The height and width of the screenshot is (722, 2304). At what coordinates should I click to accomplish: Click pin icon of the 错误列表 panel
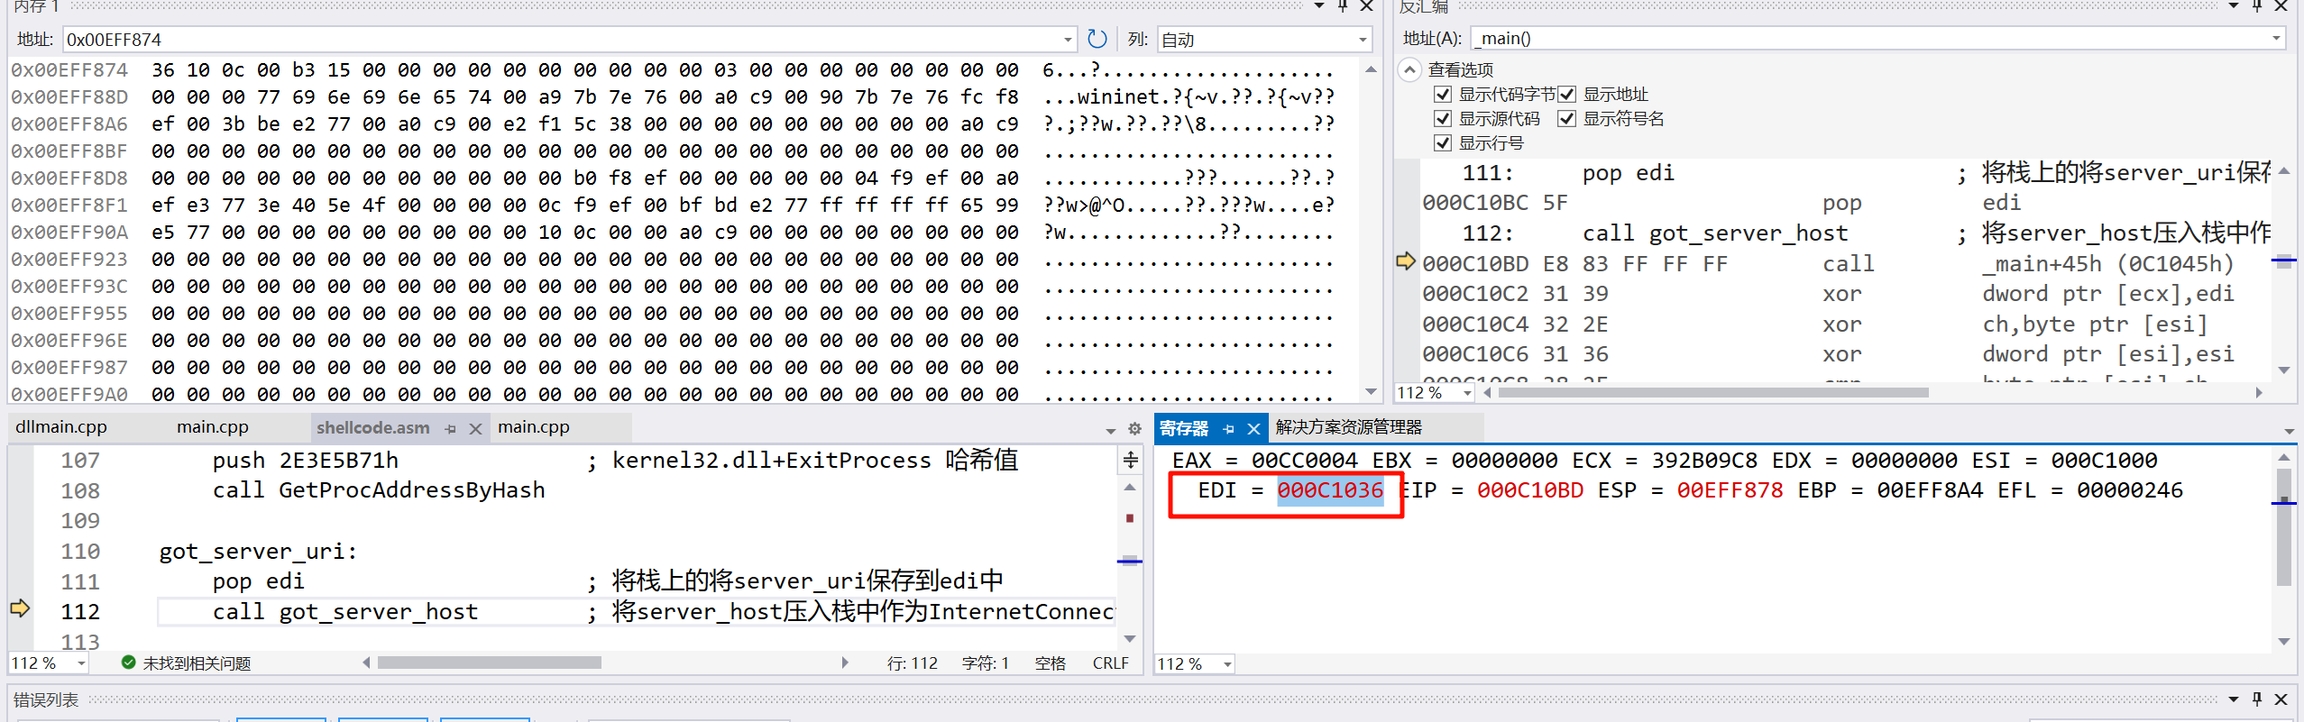2257,699
